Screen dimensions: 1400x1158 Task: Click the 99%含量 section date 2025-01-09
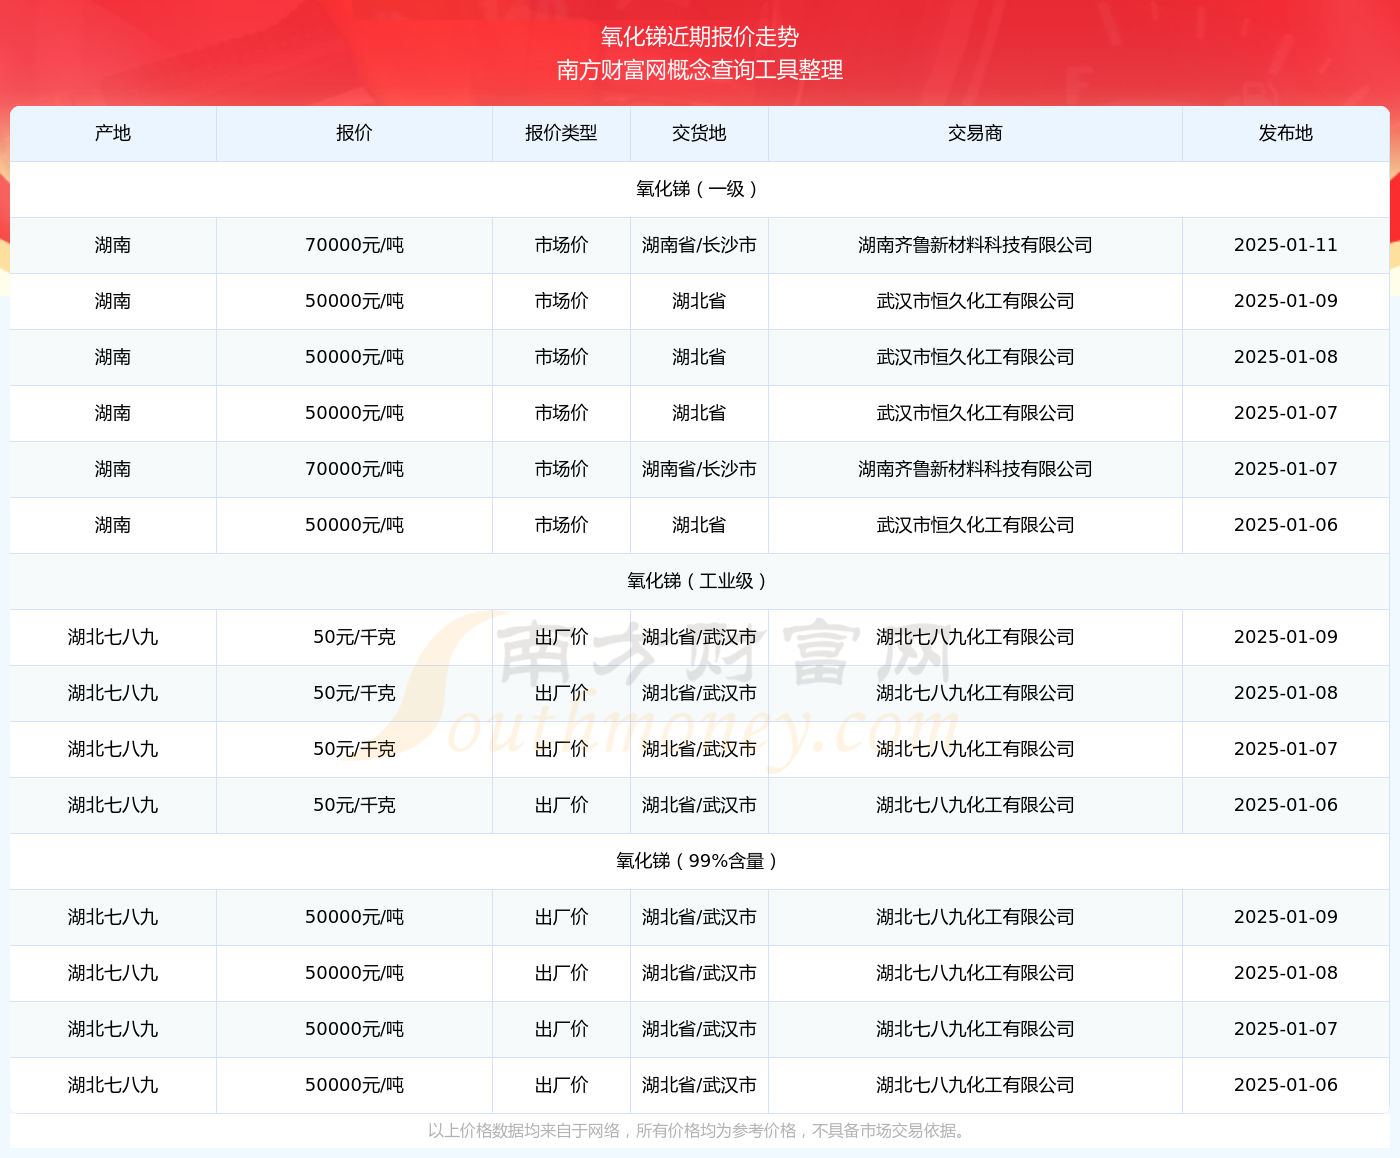pyautogui.click(x=1286, y=917)
